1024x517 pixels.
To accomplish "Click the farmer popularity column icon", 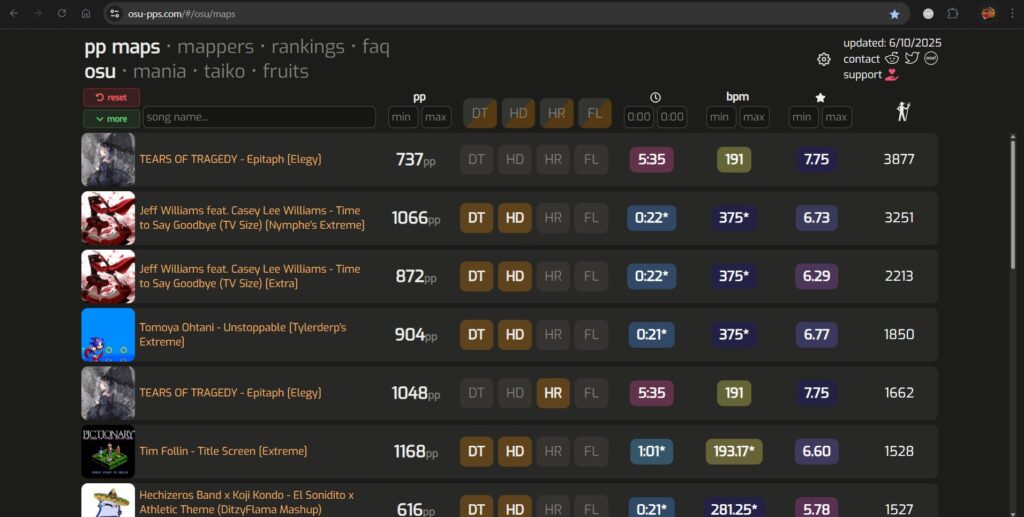I will [903, 112].
